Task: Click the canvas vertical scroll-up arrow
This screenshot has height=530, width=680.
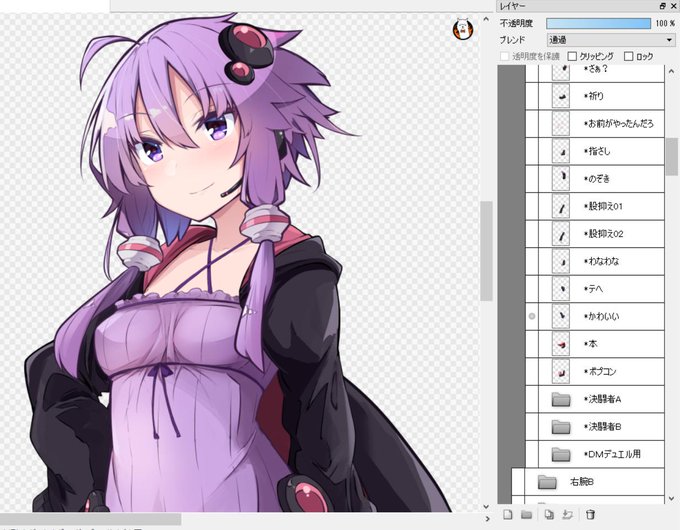Action: [486, 20]
